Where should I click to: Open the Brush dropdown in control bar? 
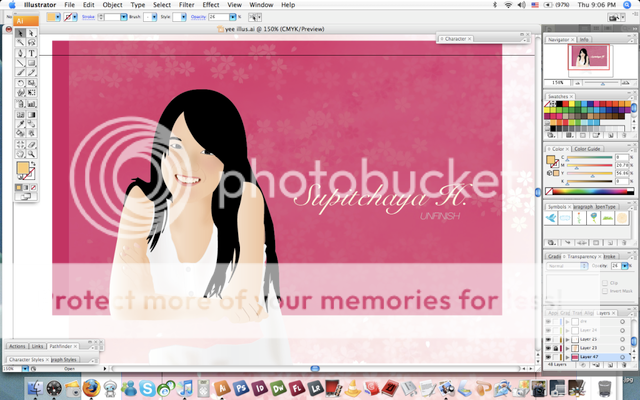coord(154,17)
